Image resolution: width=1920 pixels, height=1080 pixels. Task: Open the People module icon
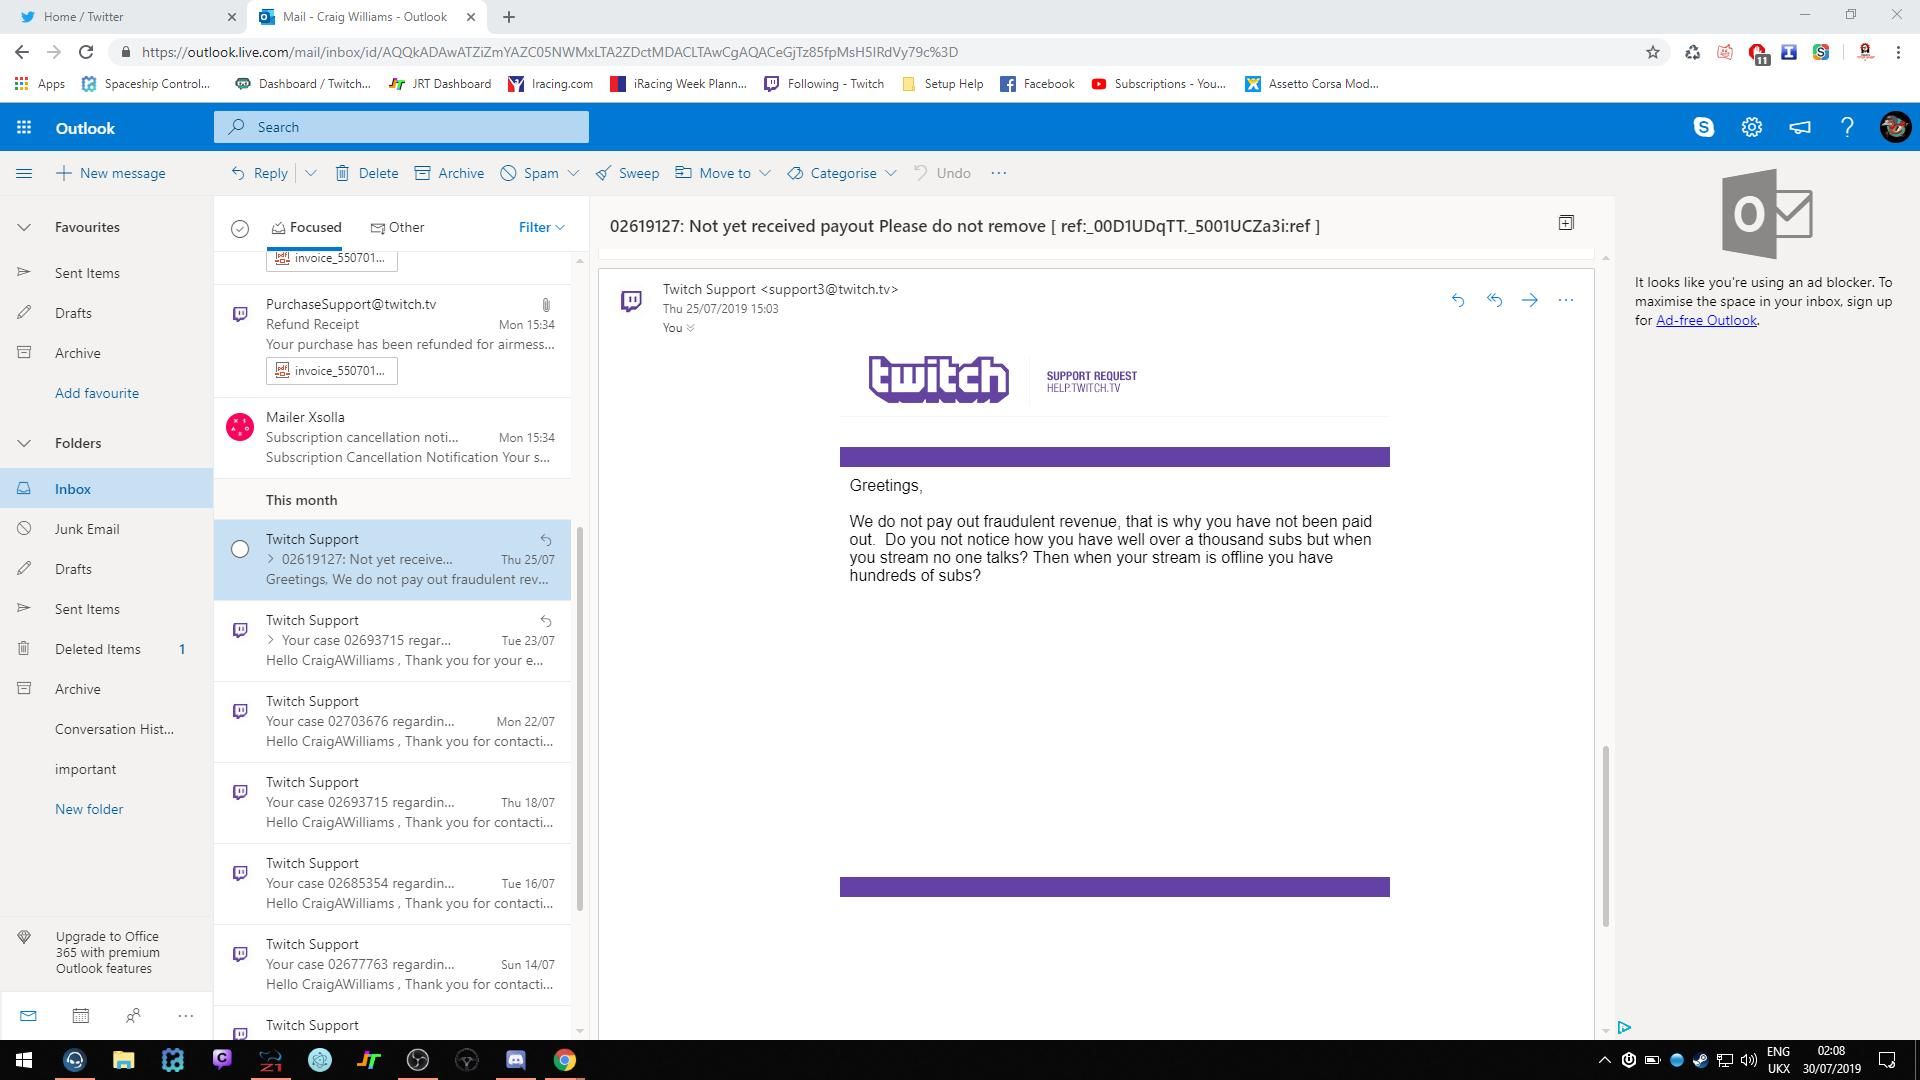(x=133, y=1016)
